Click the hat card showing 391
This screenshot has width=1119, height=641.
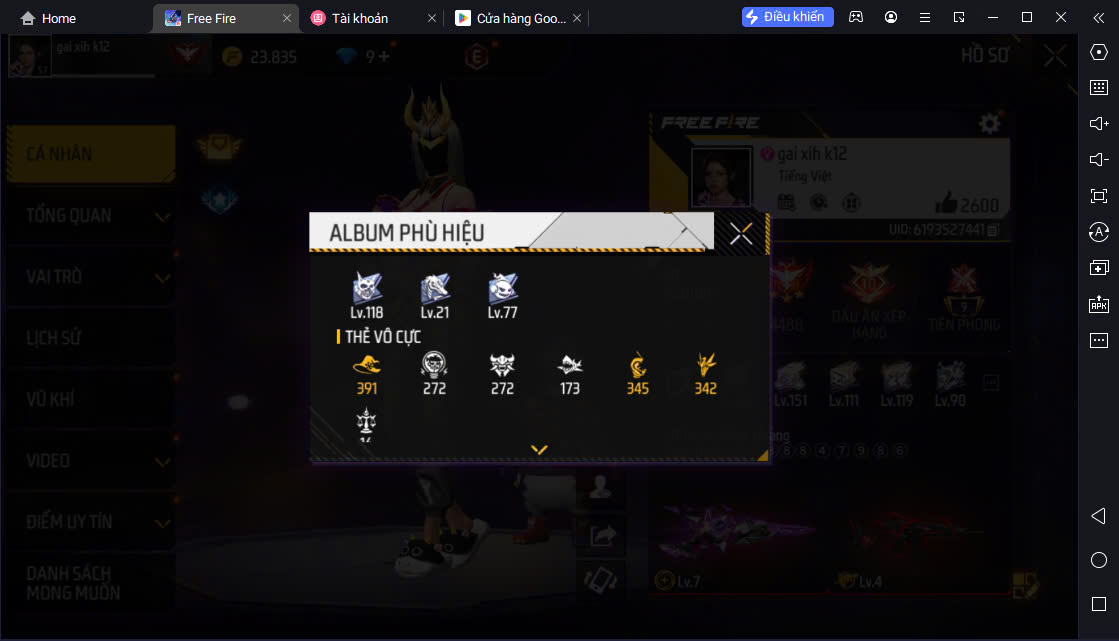coord(367,373)
